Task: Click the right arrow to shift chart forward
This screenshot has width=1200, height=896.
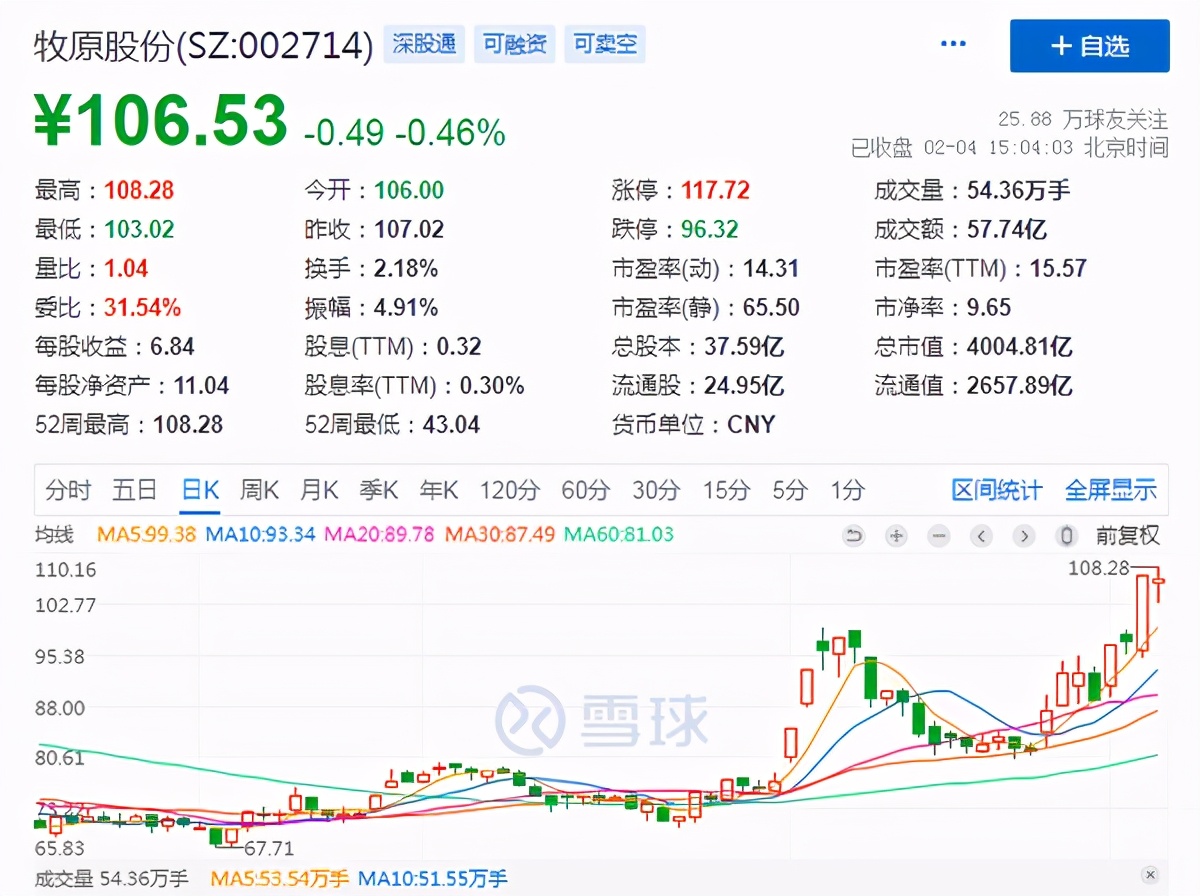Action: click(1024, 536)
